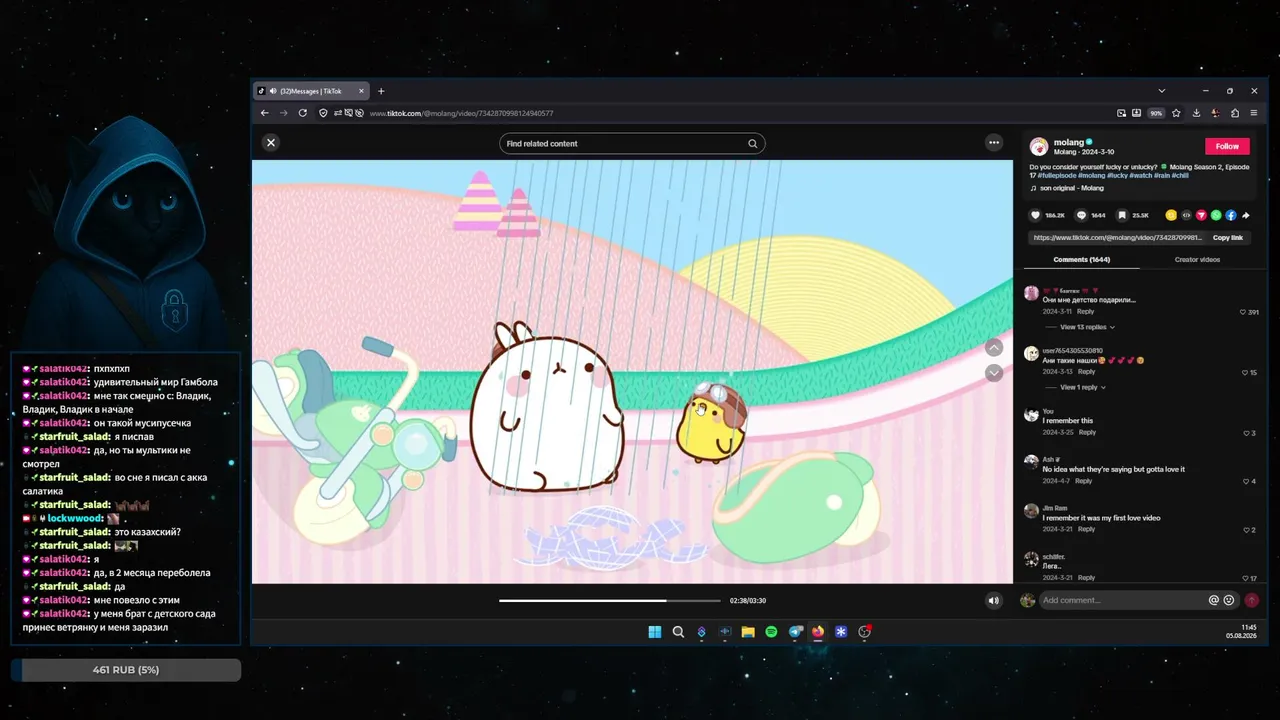Click the shield tracking protection icon

(x=323, y=113)
